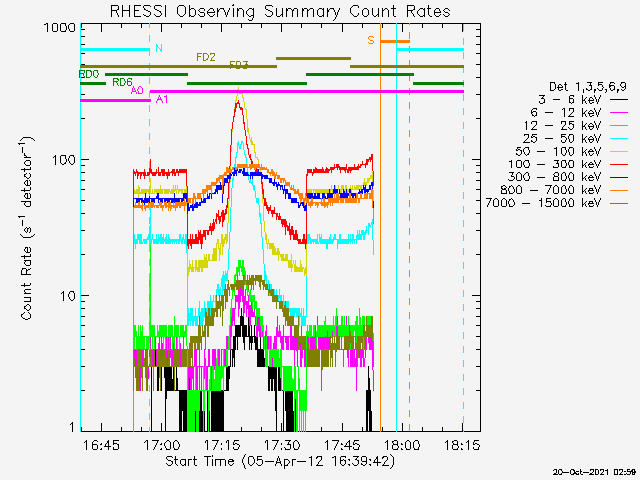Click the black line swatch for 3 - 6 keV

pyautogui.click(x=619, y=99)
